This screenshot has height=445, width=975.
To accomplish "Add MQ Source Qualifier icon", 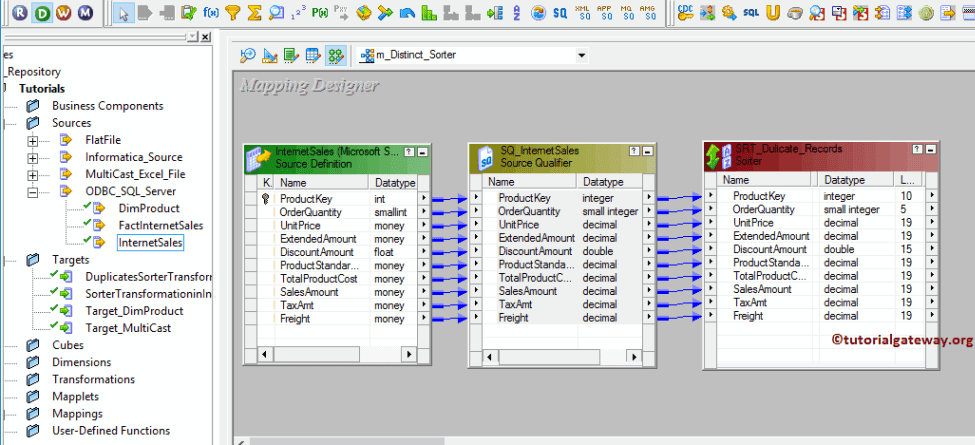I will (627, 12).
